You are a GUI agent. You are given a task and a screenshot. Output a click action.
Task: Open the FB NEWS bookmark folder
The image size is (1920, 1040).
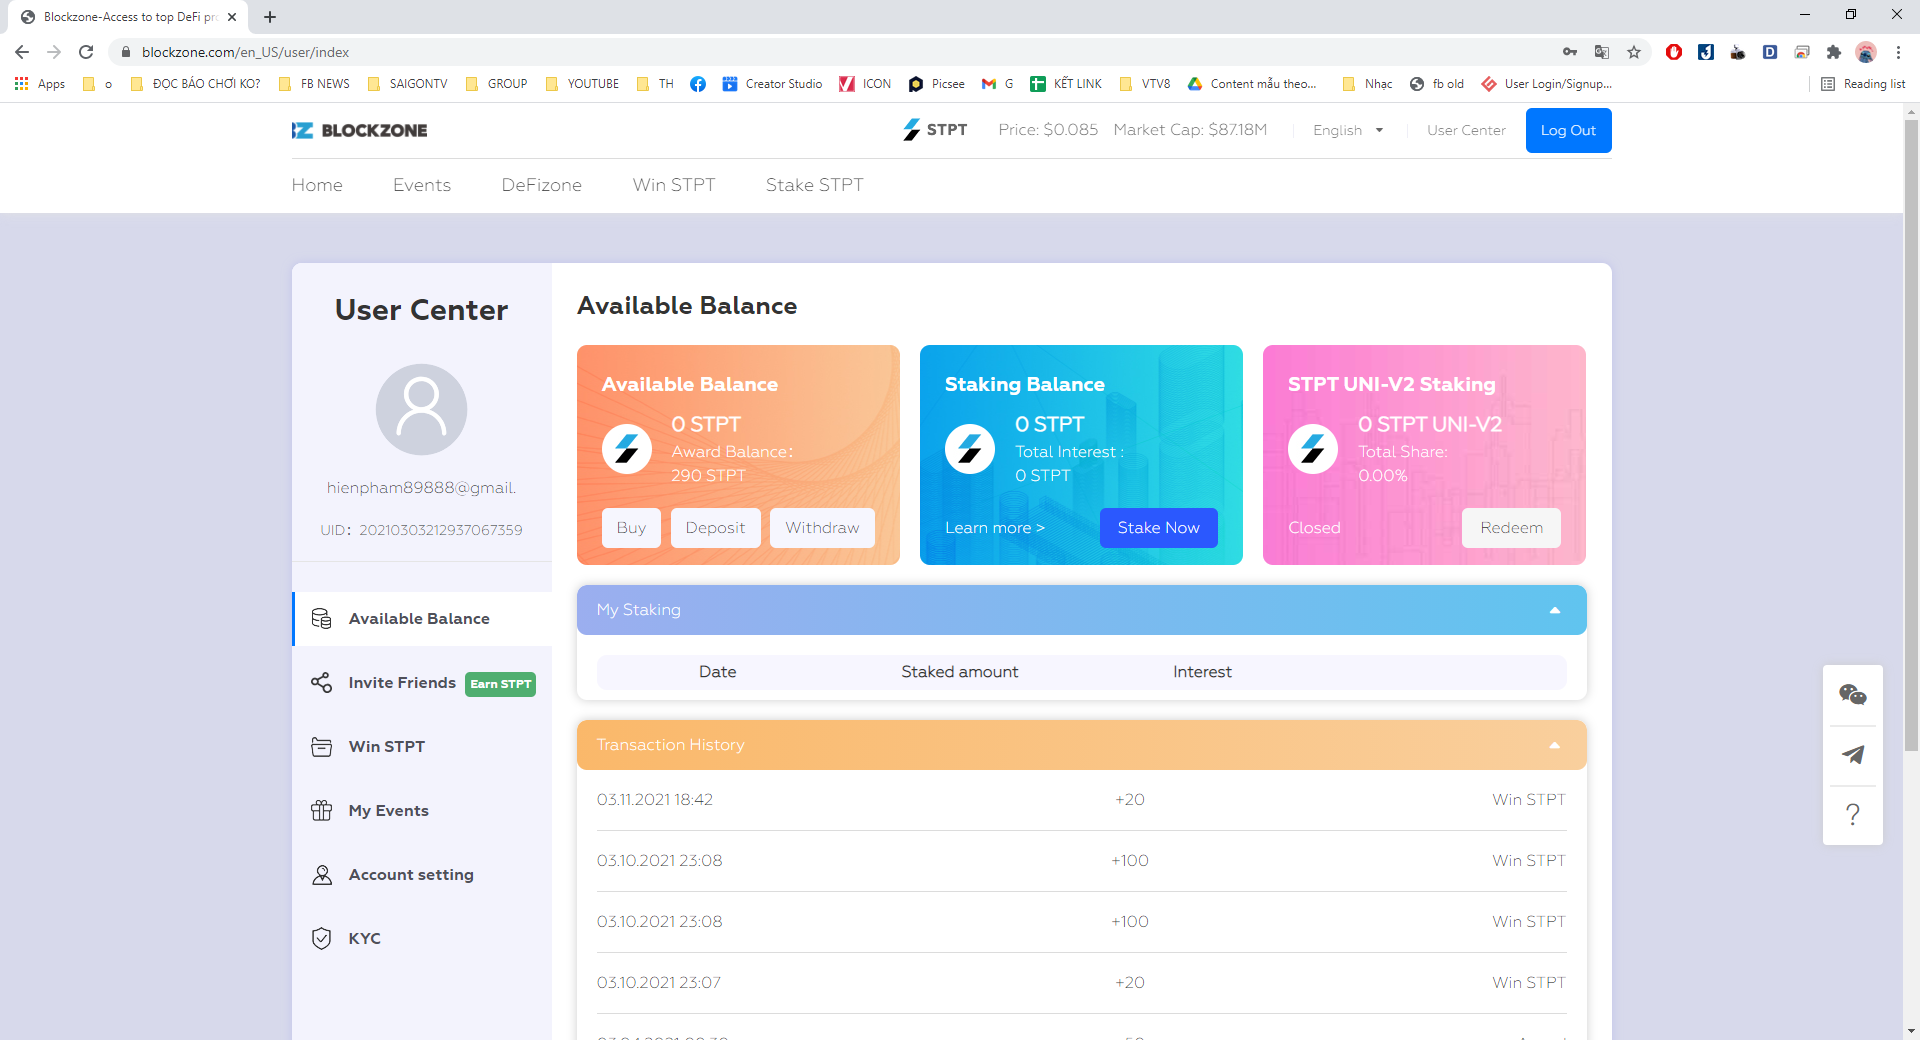(x=315, y=84)
